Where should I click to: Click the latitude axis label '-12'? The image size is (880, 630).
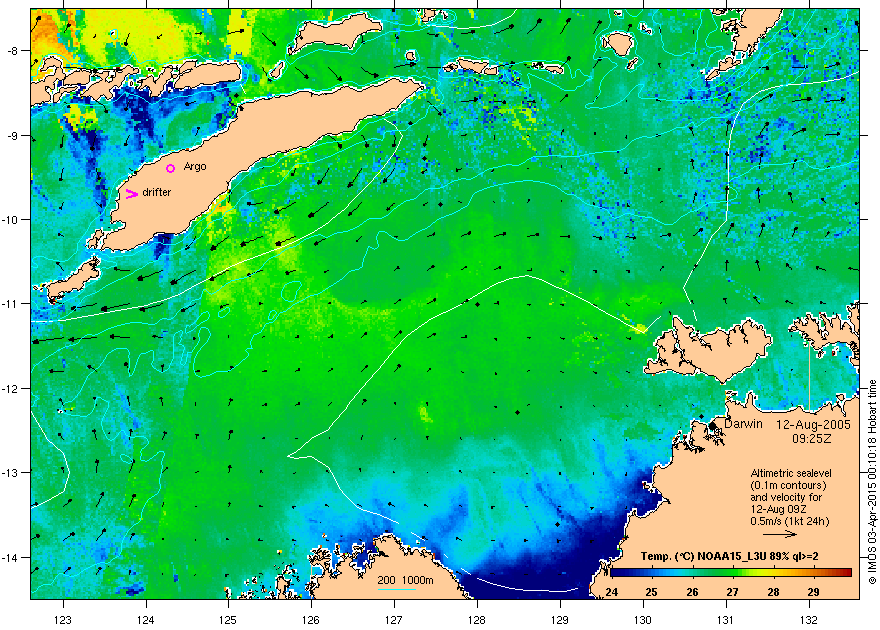coord(11,388)
